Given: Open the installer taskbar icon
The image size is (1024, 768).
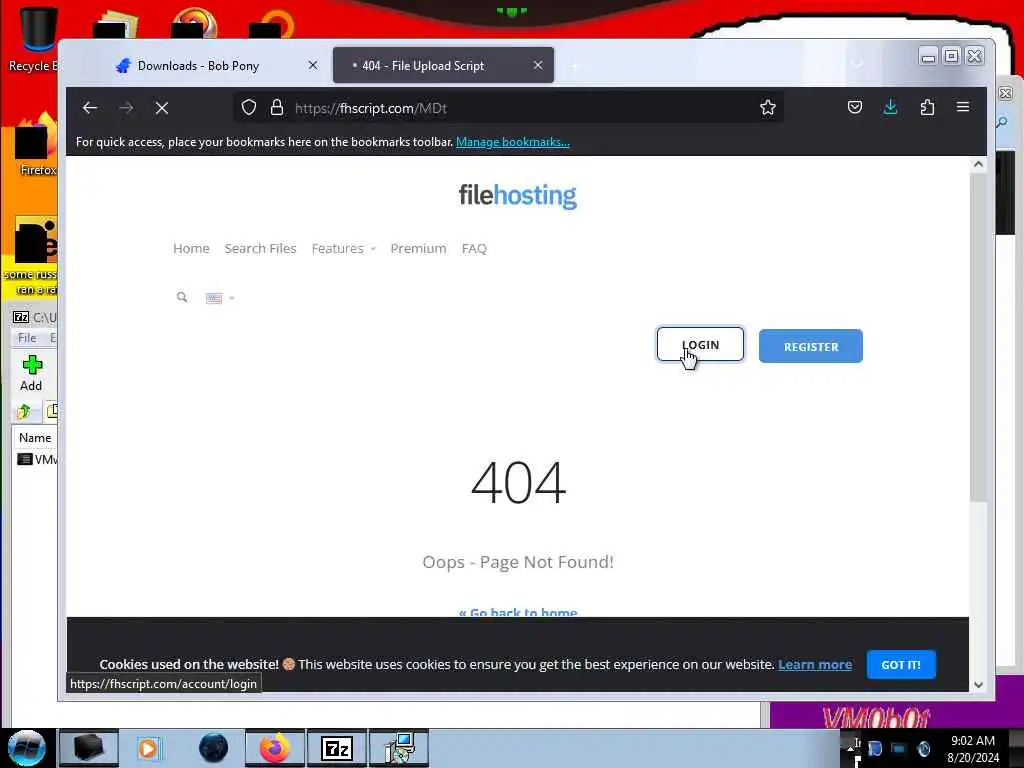Looking at the screenshot, I should [399, 748].
